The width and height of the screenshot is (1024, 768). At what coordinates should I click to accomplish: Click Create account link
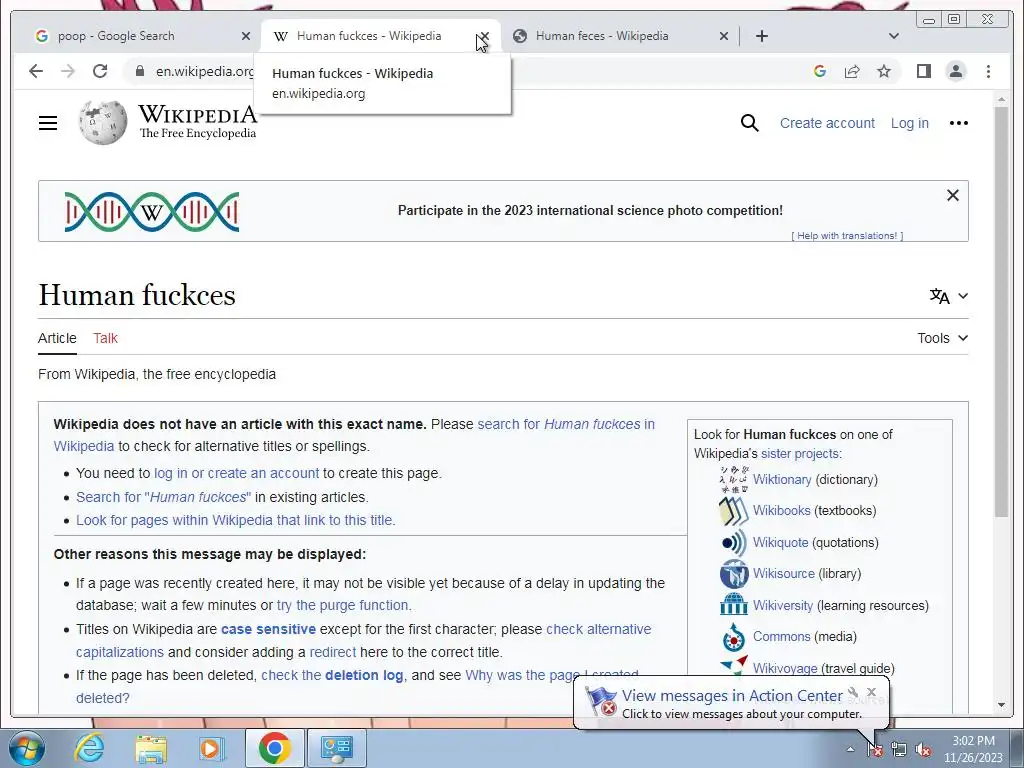point(827,123)
